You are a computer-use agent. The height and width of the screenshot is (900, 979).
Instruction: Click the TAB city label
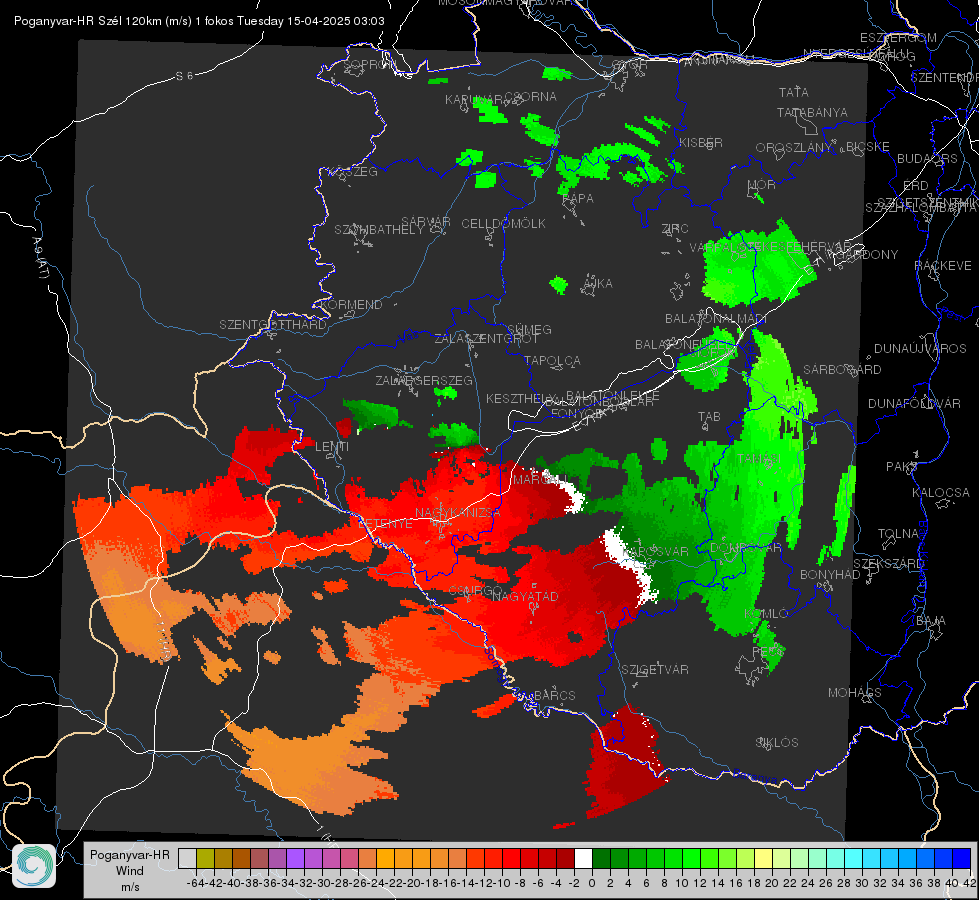click(x=709, y=417)
